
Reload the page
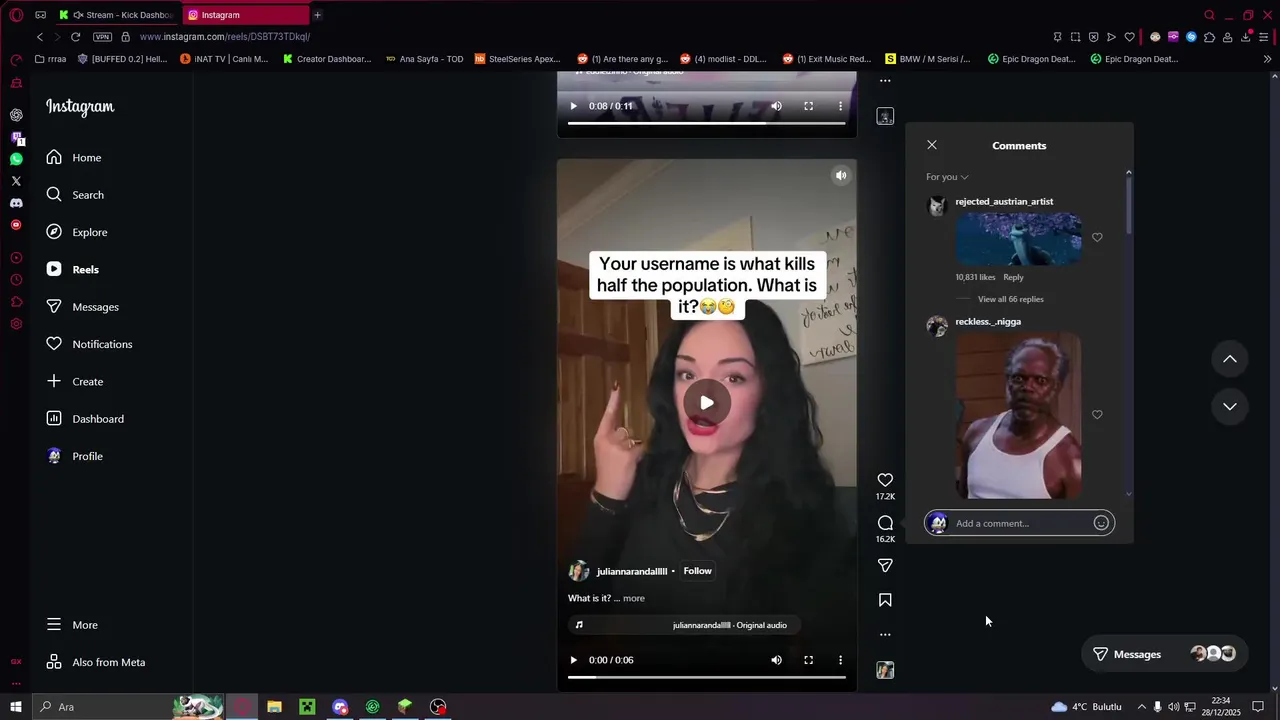(75, 37)
